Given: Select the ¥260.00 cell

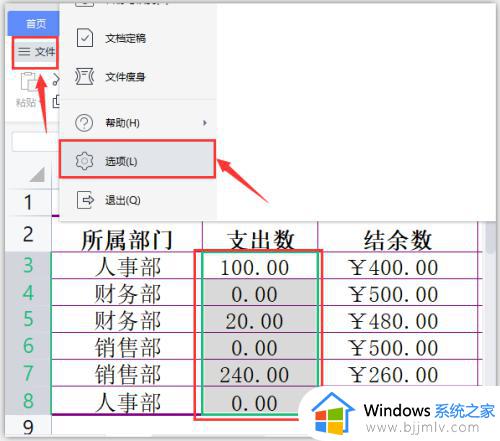Looking at the screenshot, I should (x=398, y=373).
